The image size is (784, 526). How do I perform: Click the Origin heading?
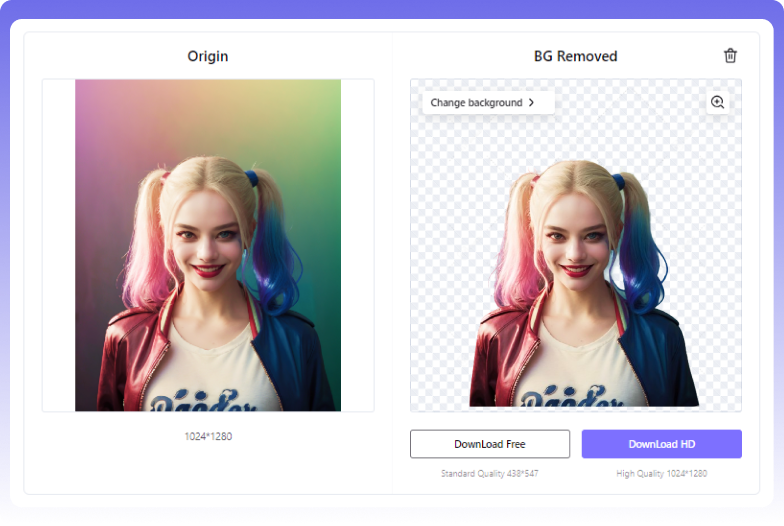point(208,56)
